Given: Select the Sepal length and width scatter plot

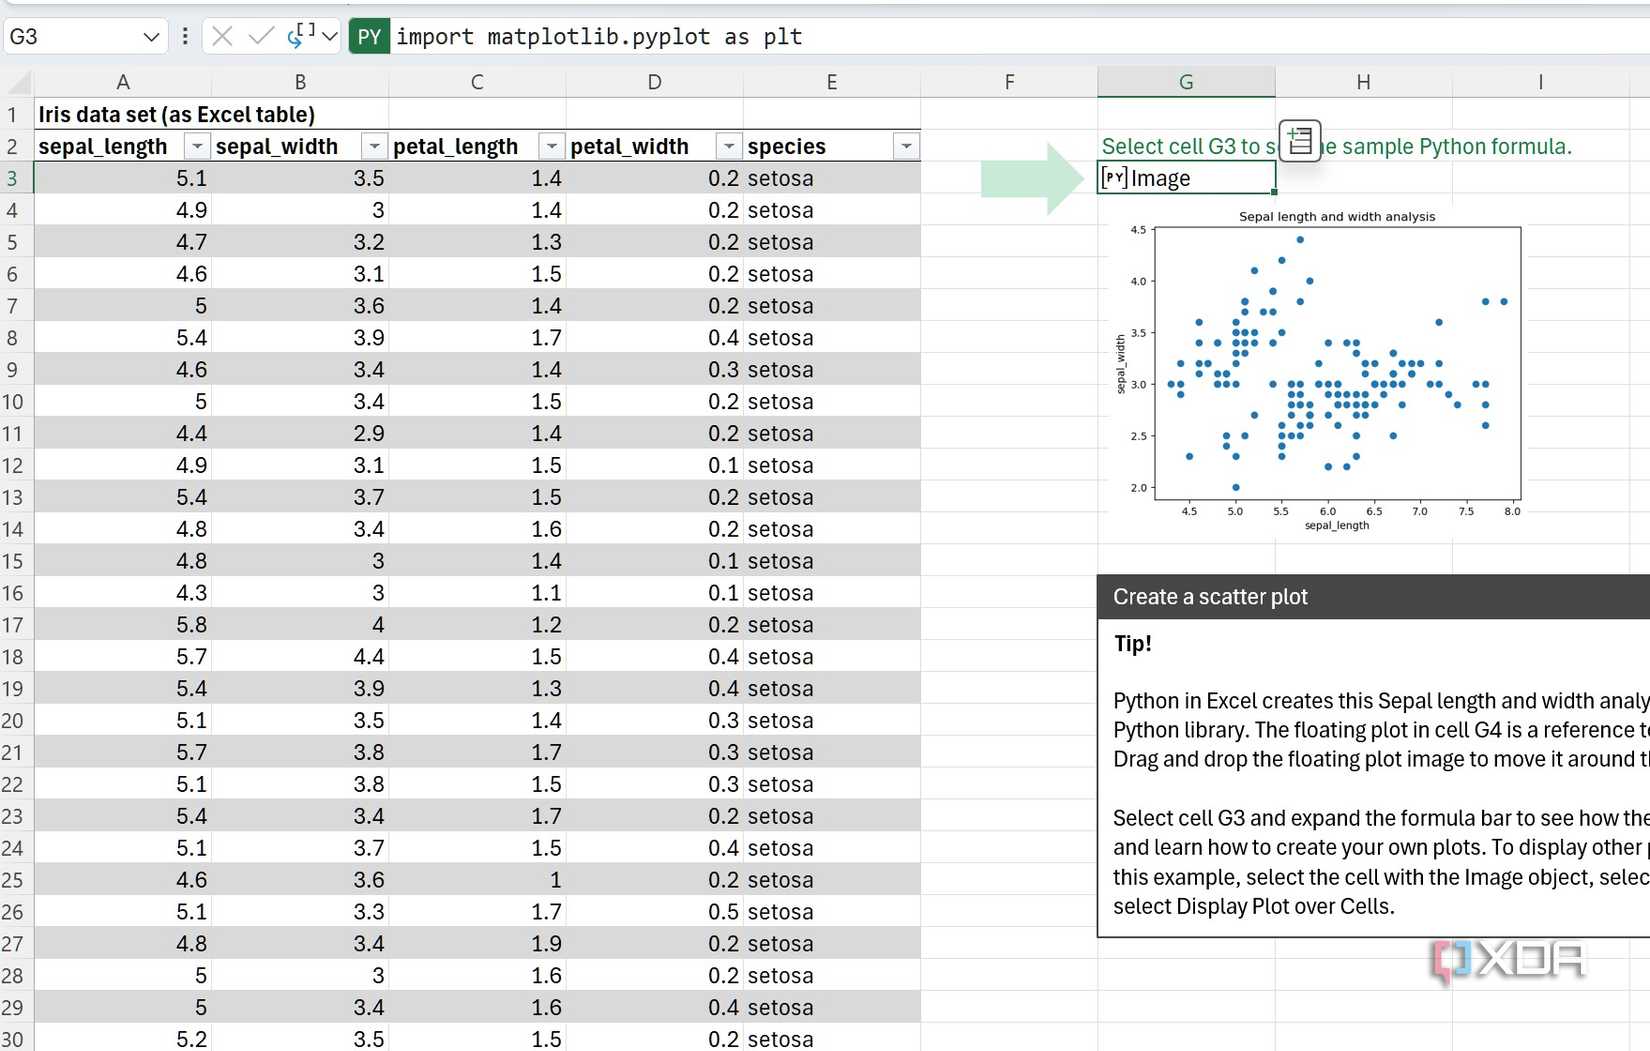Looking at the screenshot, I should 1335,370.
